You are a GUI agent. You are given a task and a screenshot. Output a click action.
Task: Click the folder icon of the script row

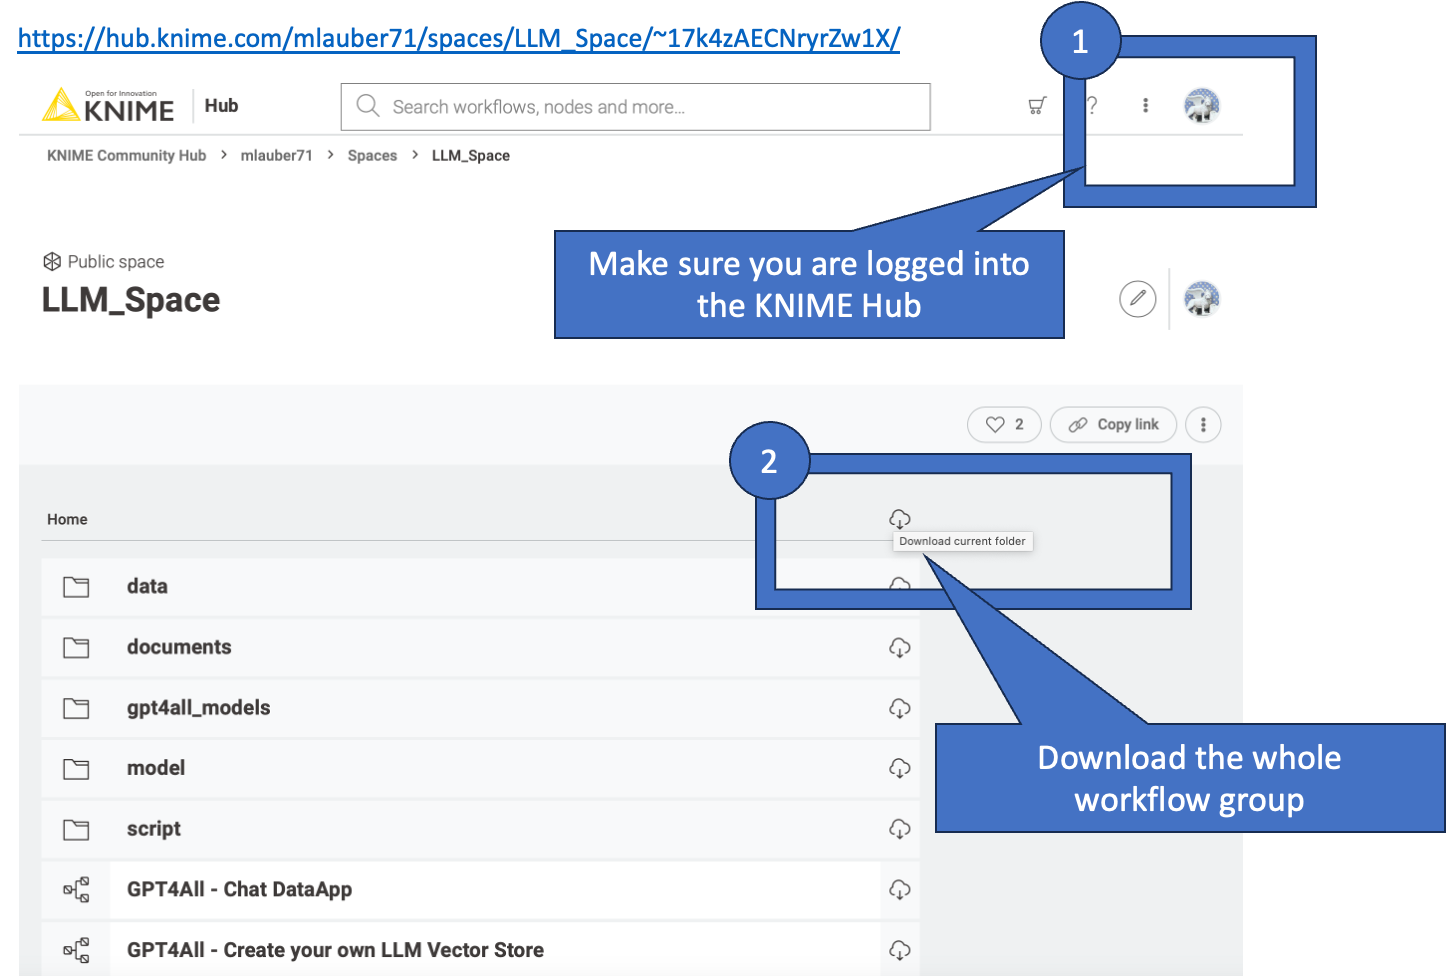(76, 830)
